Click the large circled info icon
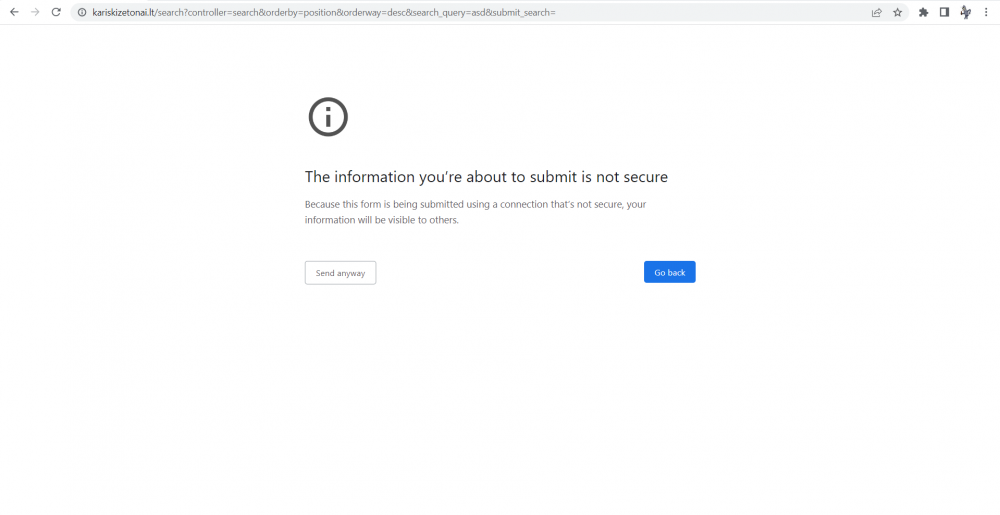This screenshot has height=515, width=1000. pos(328,117)
